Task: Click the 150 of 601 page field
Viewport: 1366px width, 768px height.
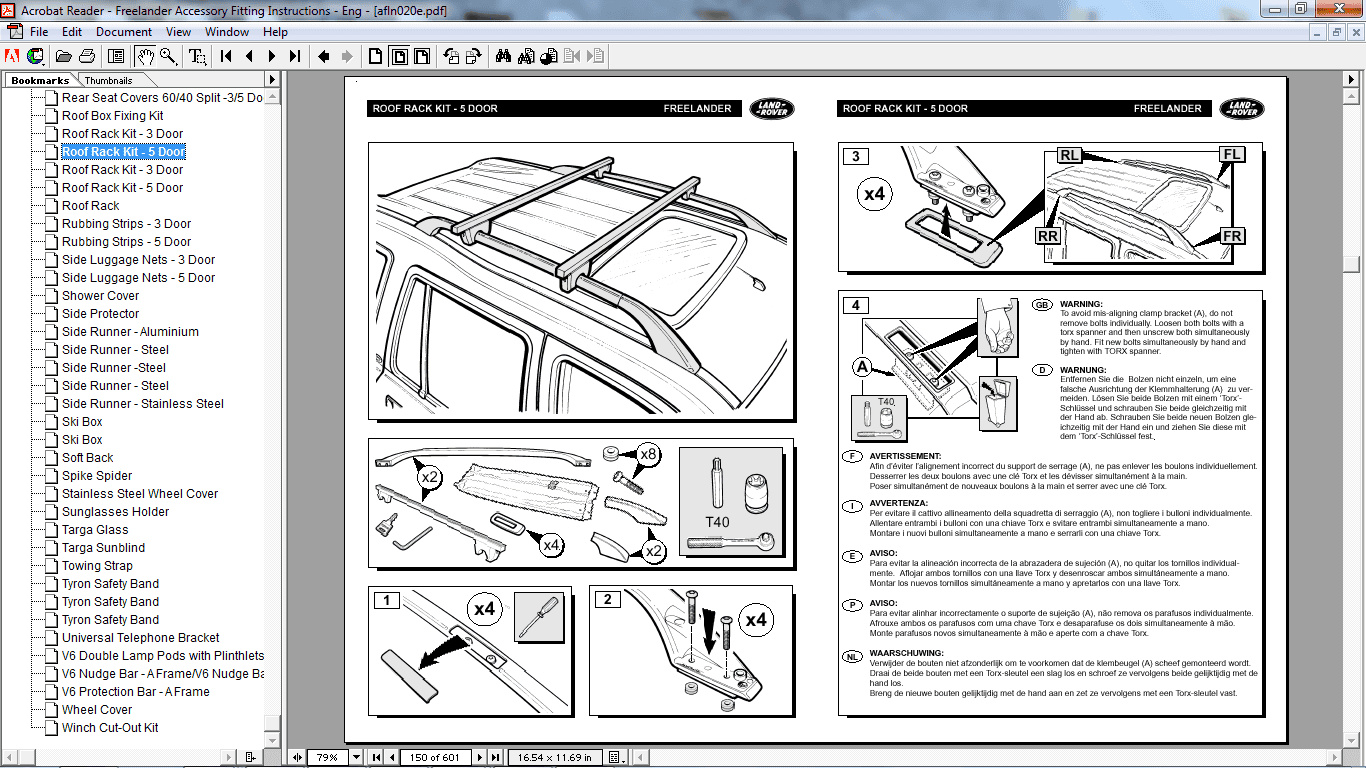Action: point(435,757)
